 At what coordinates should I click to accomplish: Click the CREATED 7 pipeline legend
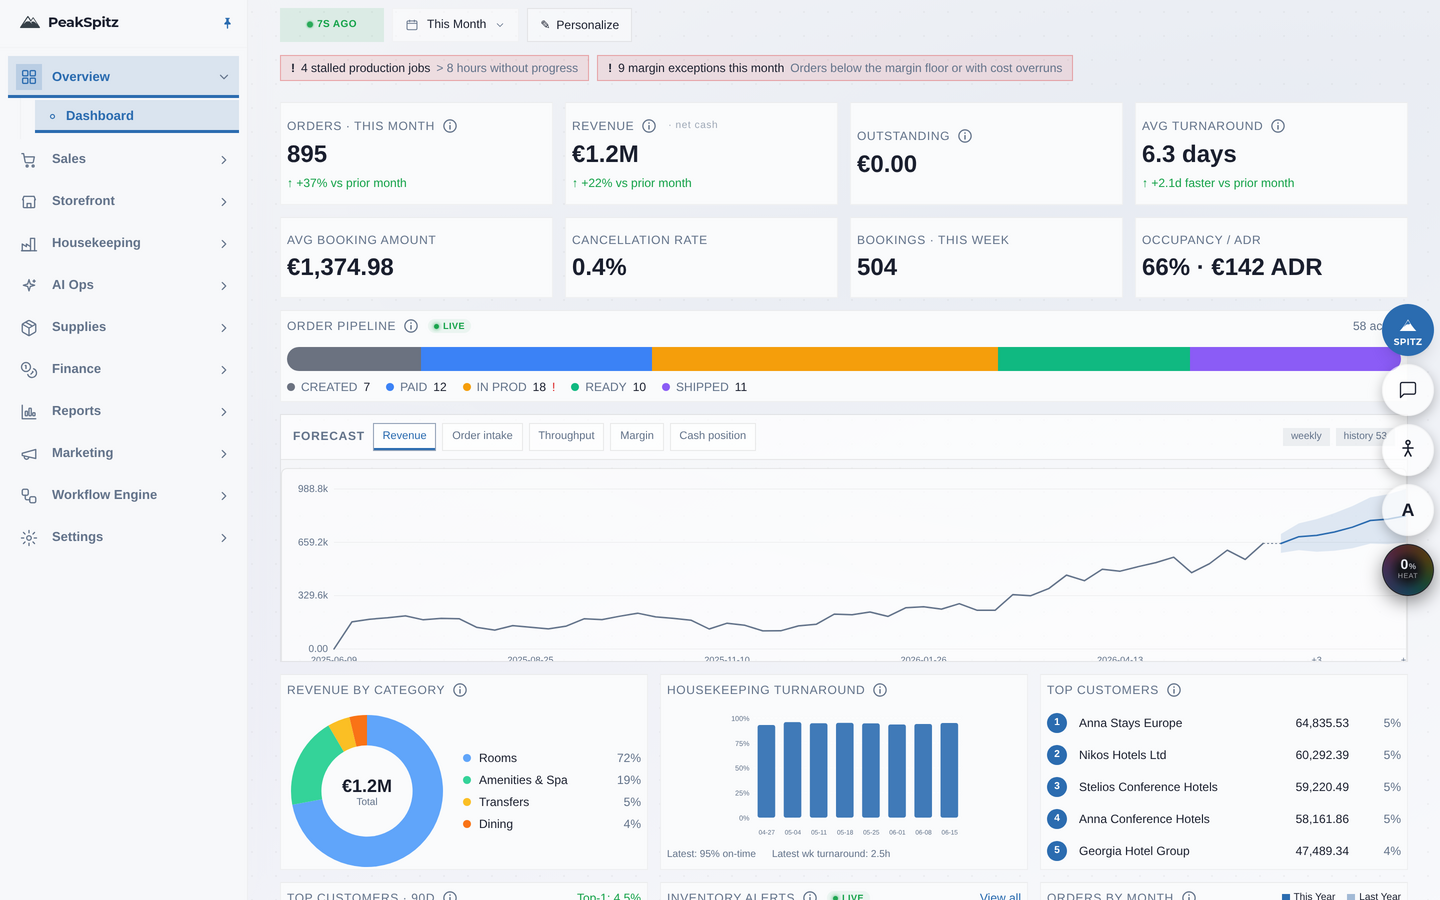[x=329, y=387]
